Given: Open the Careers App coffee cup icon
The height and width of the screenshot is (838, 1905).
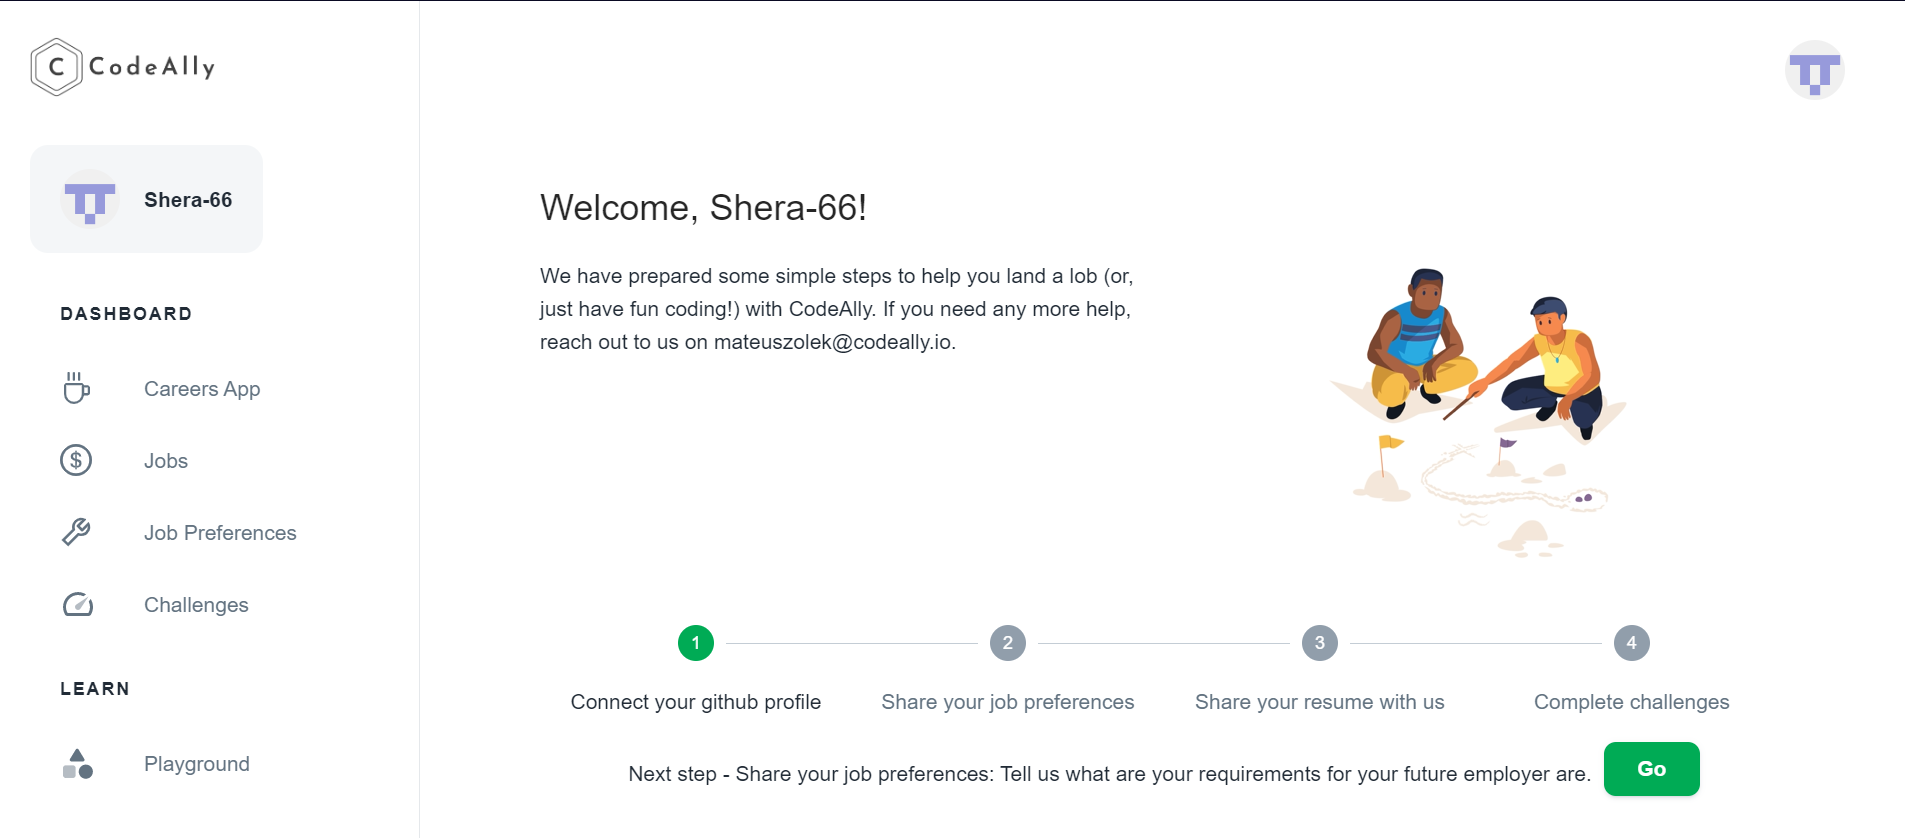Looking at the screenshot, I should tap(76, 388).
